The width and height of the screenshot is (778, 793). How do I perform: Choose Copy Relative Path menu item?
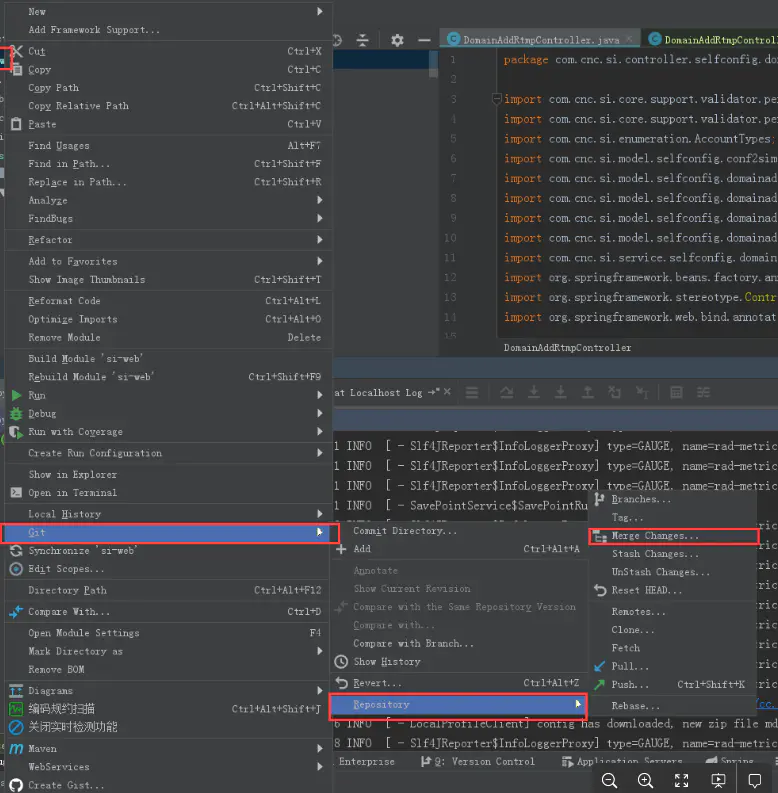coord(168,106)
